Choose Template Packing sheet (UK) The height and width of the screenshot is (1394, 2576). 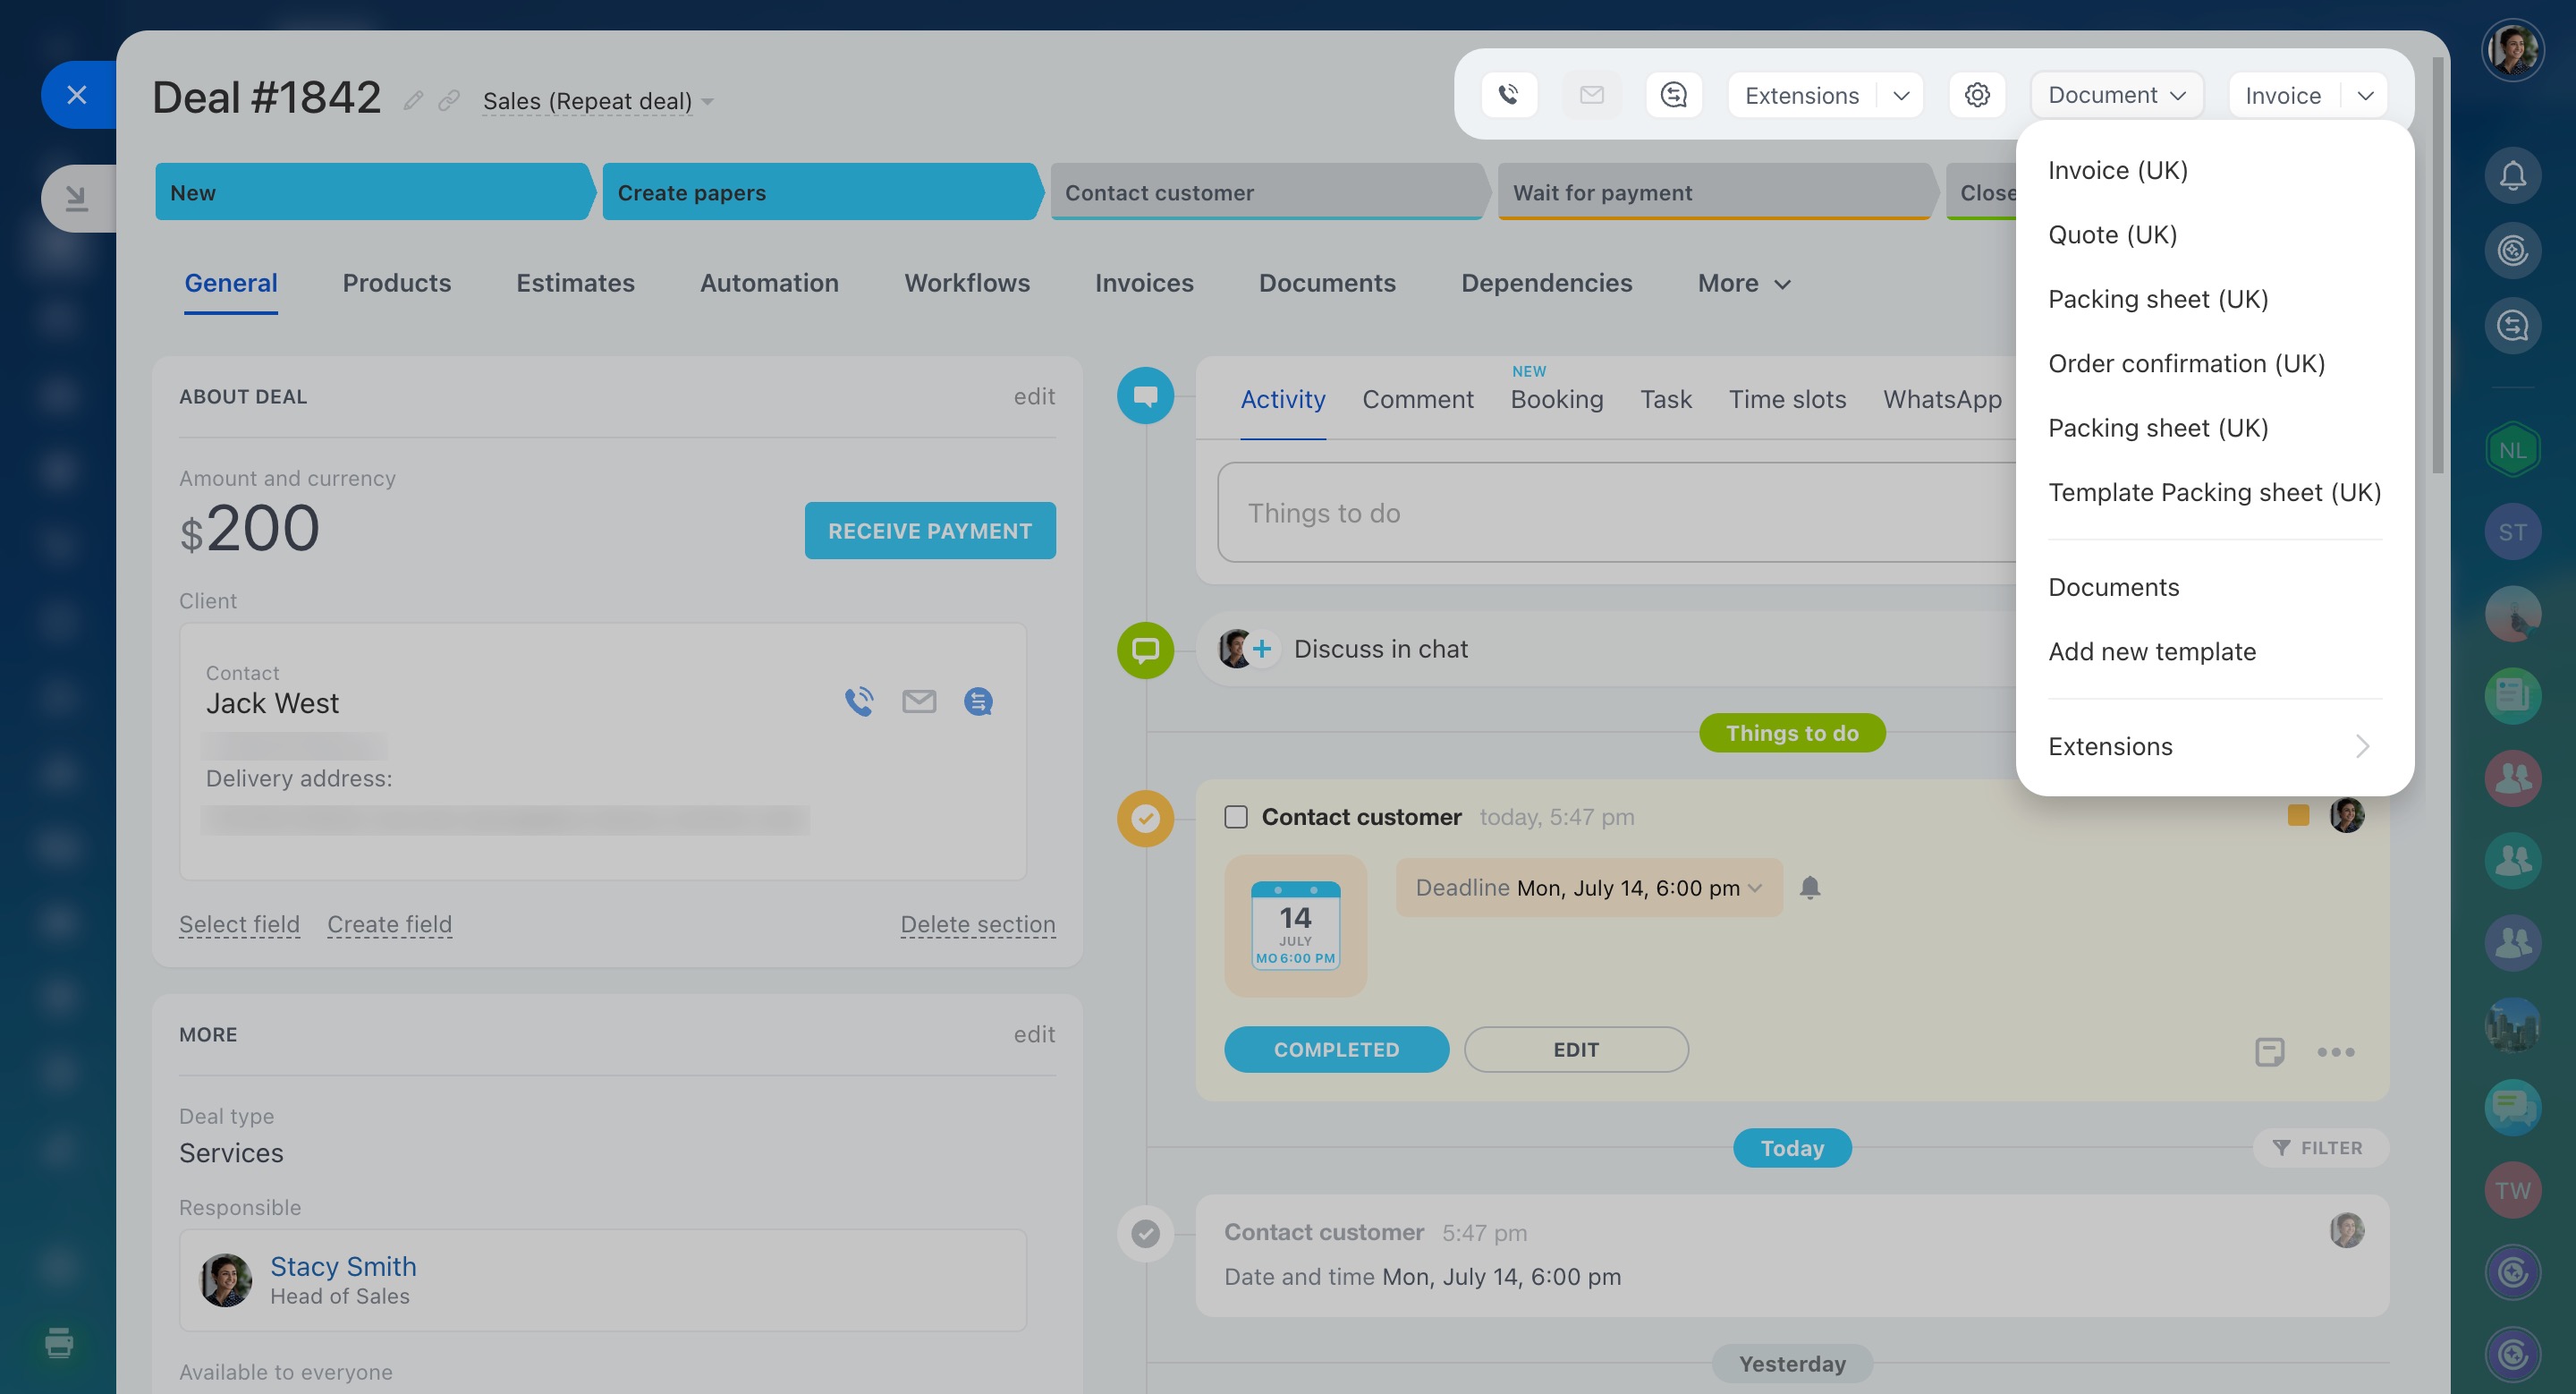coord(2214,492)
